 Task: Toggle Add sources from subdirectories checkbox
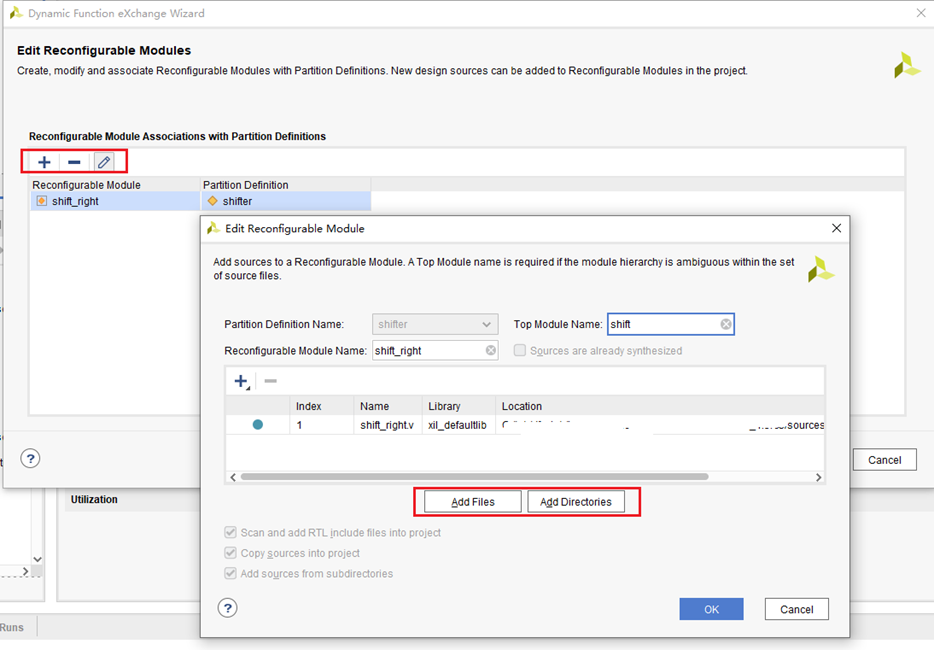[x=231, y=574]
